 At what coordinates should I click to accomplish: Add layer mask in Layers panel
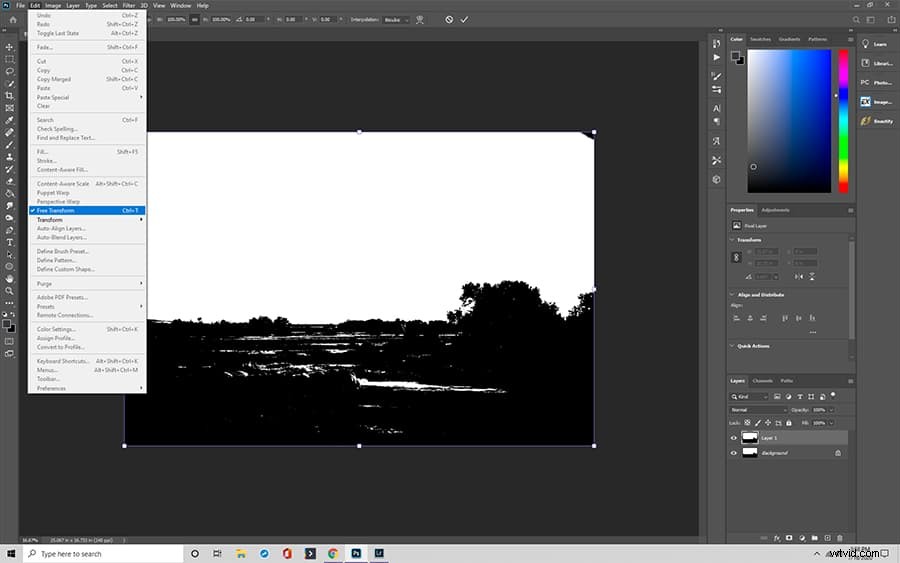tap(789, 538)
